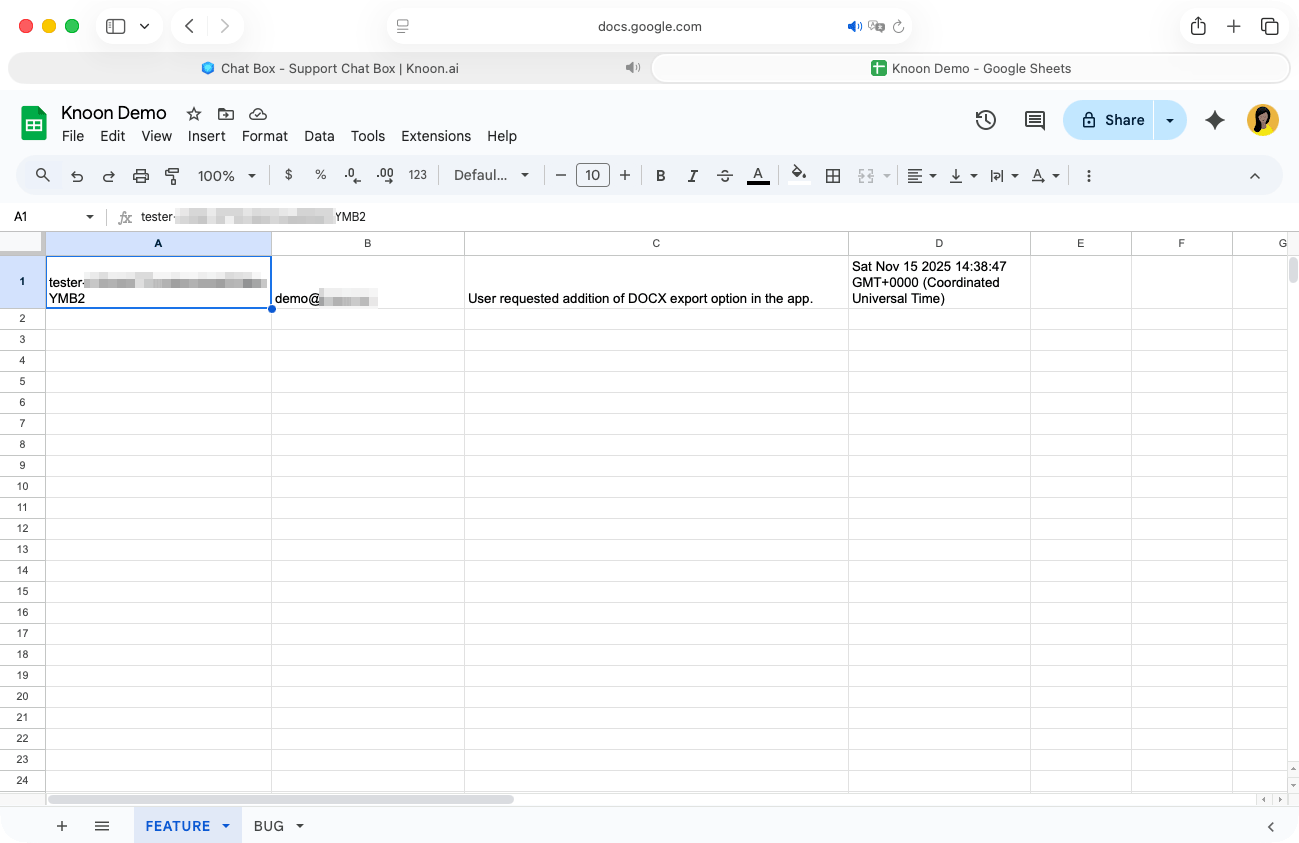Toggle bold formatting on cell A1
Image resolution: width=1299 pixels, height=843 pixels.
point(660,175)
